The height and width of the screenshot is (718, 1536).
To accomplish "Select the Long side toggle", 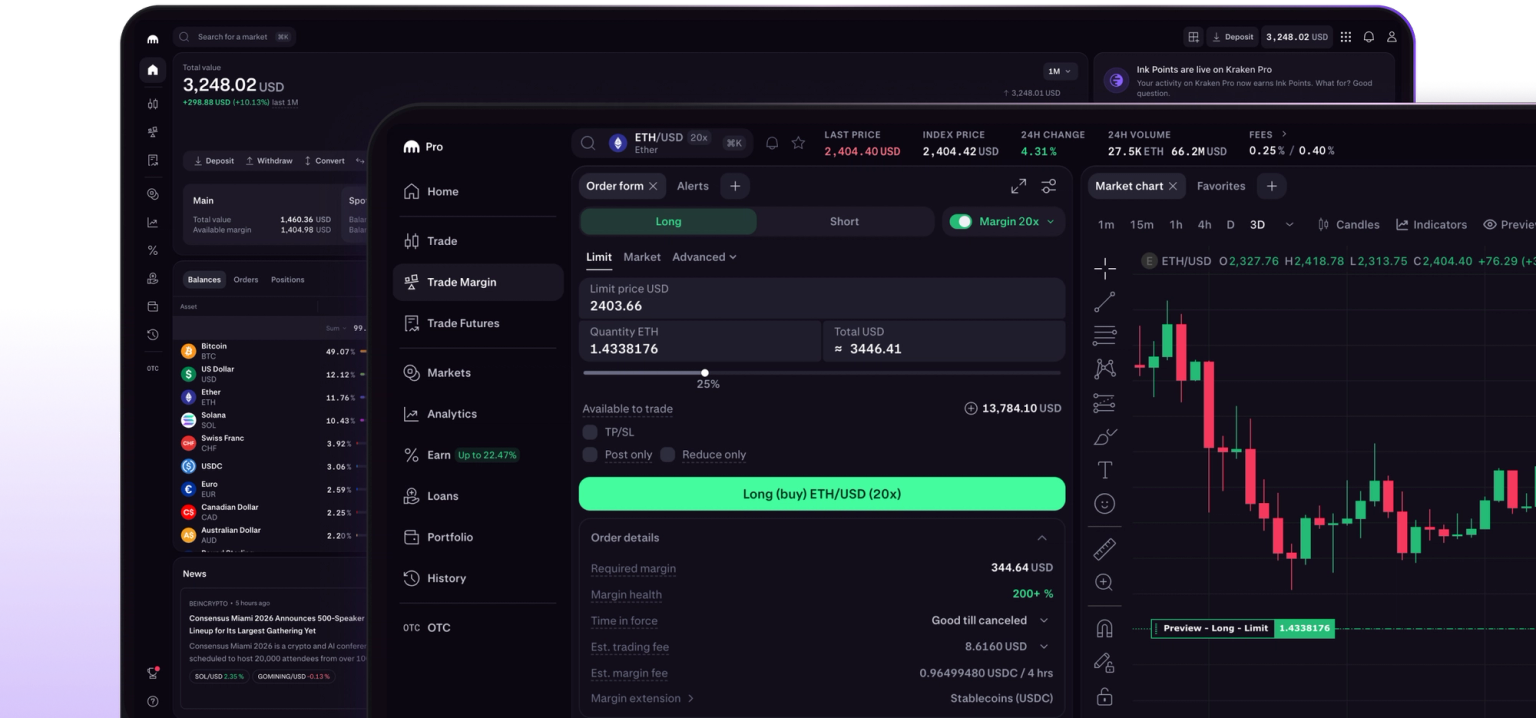I will (x=668, y=221).
